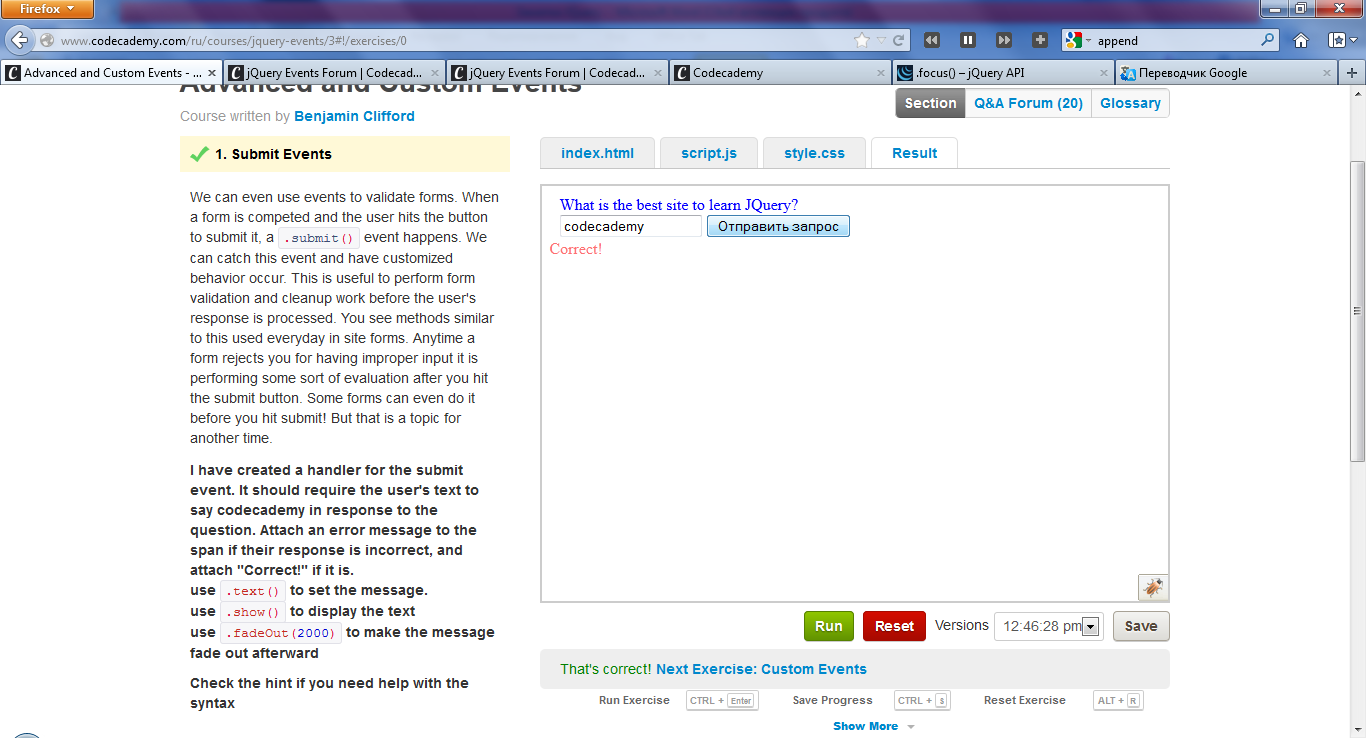The height and width of the screenshot is (738, 1366).
Task: Go to 'Next Exercise: Custom Events'
Action: click(x=761, y=669)
